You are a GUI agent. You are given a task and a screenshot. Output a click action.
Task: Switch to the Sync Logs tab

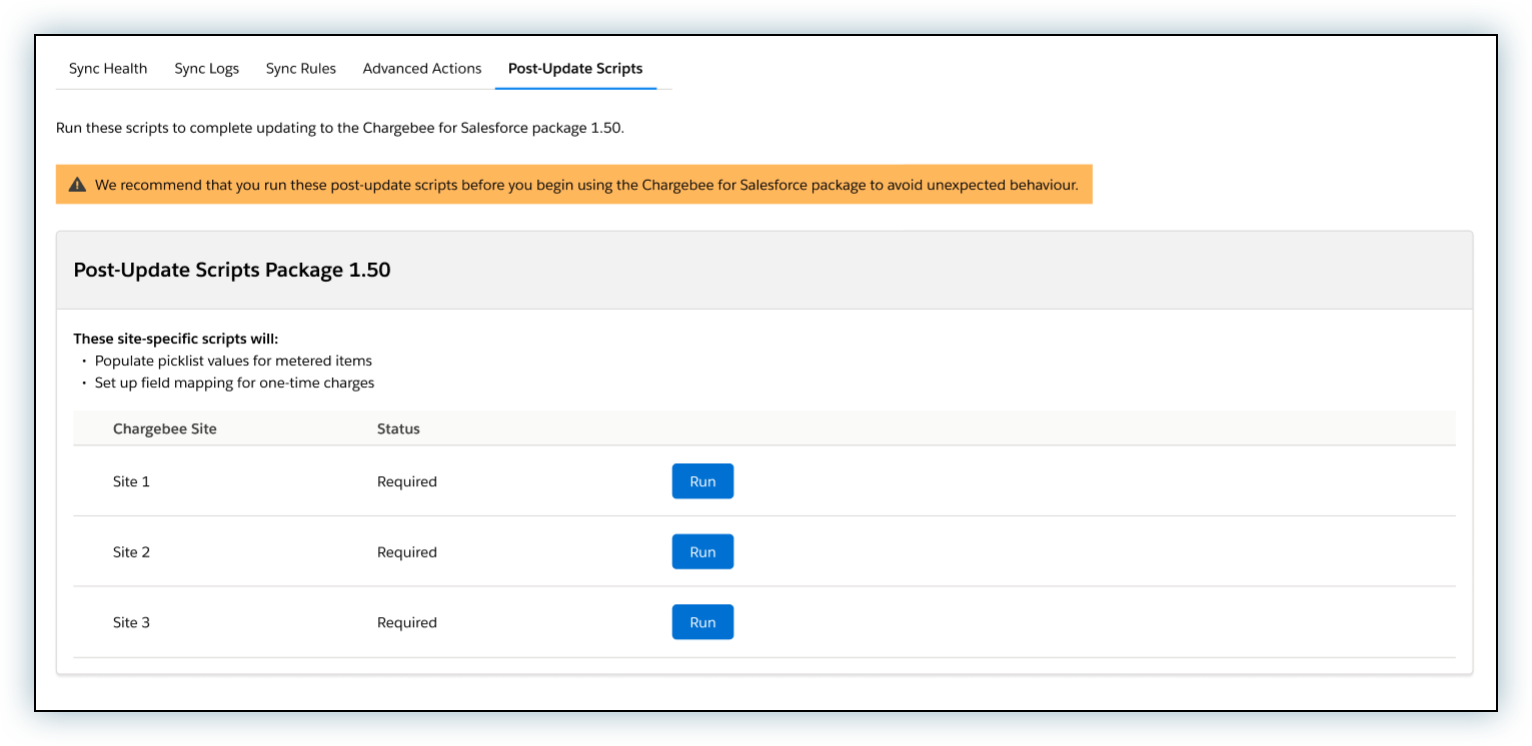pyautogui.click(x=206, y=69)
